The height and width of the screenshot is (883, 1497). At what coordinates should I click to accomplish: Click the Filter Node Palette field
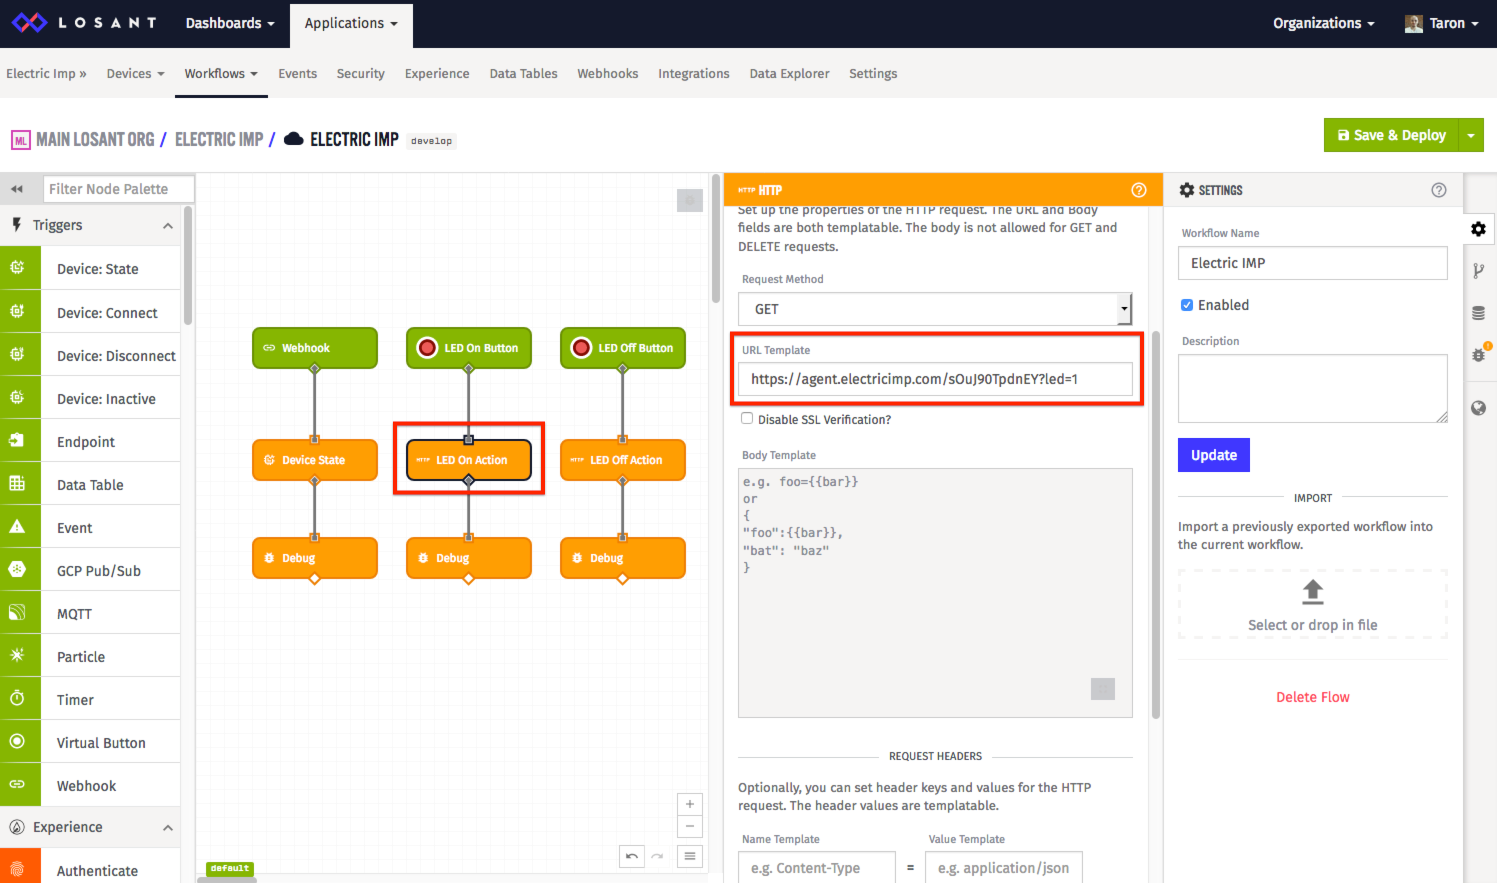(x=118, y=189)
